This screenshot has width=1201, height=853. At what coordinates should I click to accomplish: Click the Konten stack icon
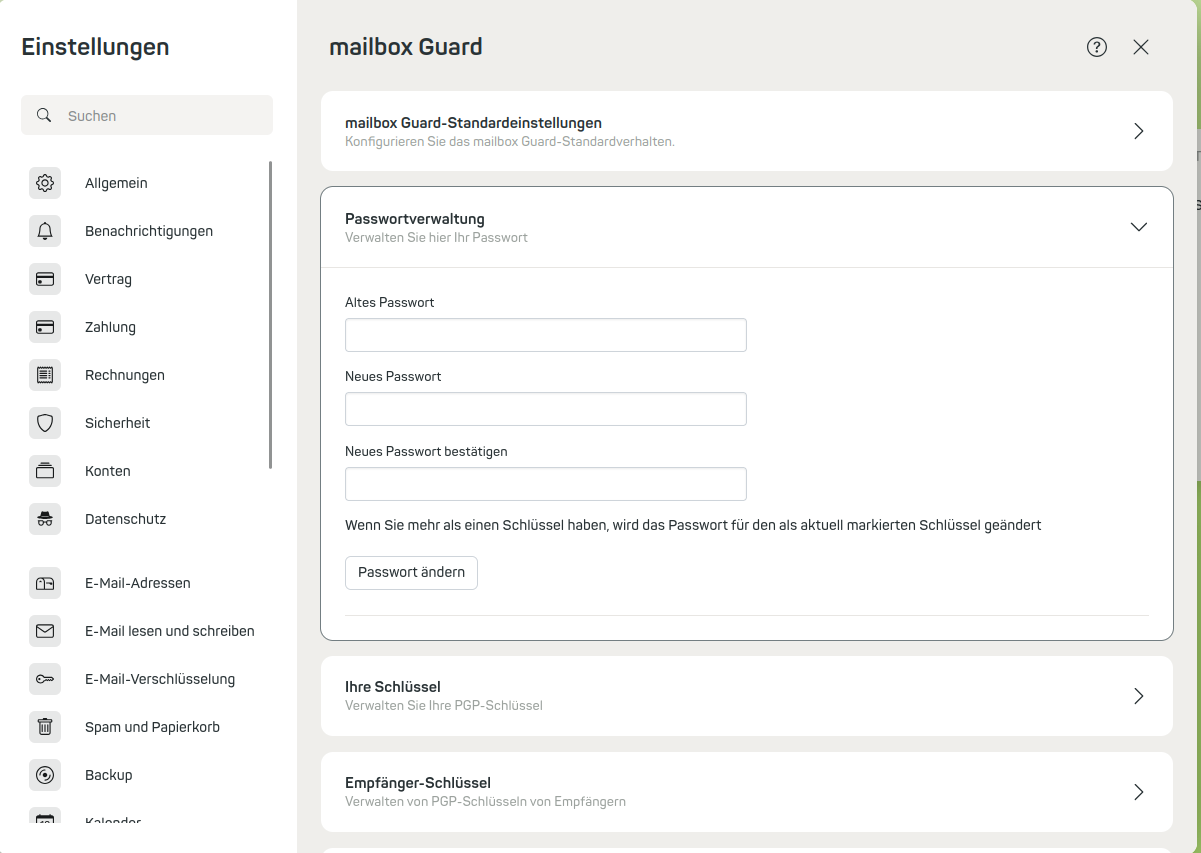pos(45,471)
